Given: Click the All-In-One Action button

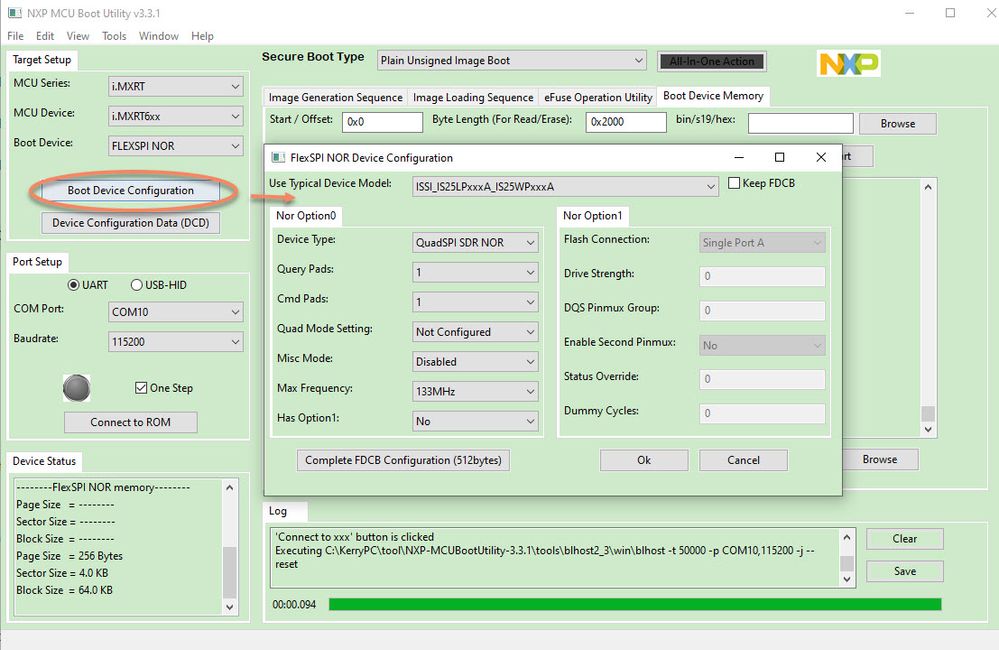Looking at the screenshot, I should [x=712, y=61].
